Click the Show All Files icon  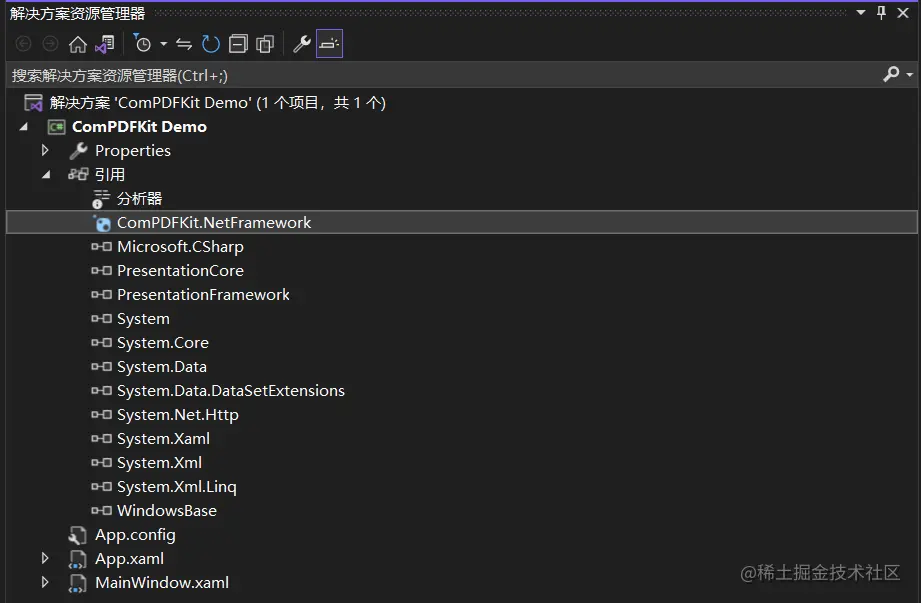265,44
